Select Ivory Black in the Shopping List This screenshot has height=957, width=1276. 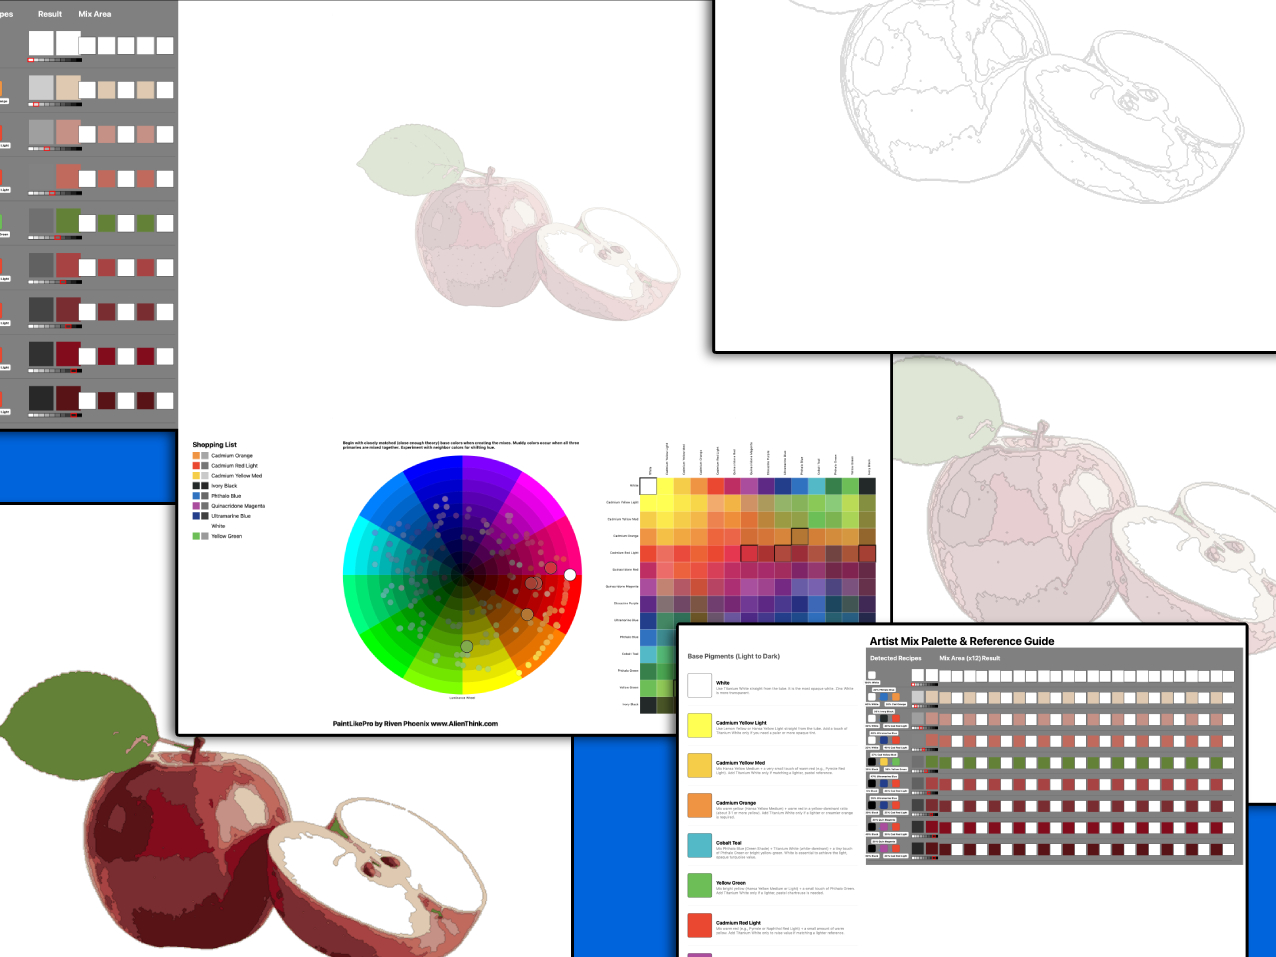click(223, 486)
